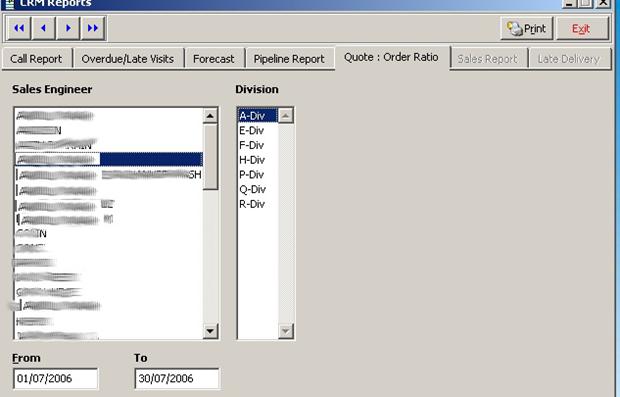Go to next record arrow button
This screenshot has height=397, width=620.
(x=68, y=28)
